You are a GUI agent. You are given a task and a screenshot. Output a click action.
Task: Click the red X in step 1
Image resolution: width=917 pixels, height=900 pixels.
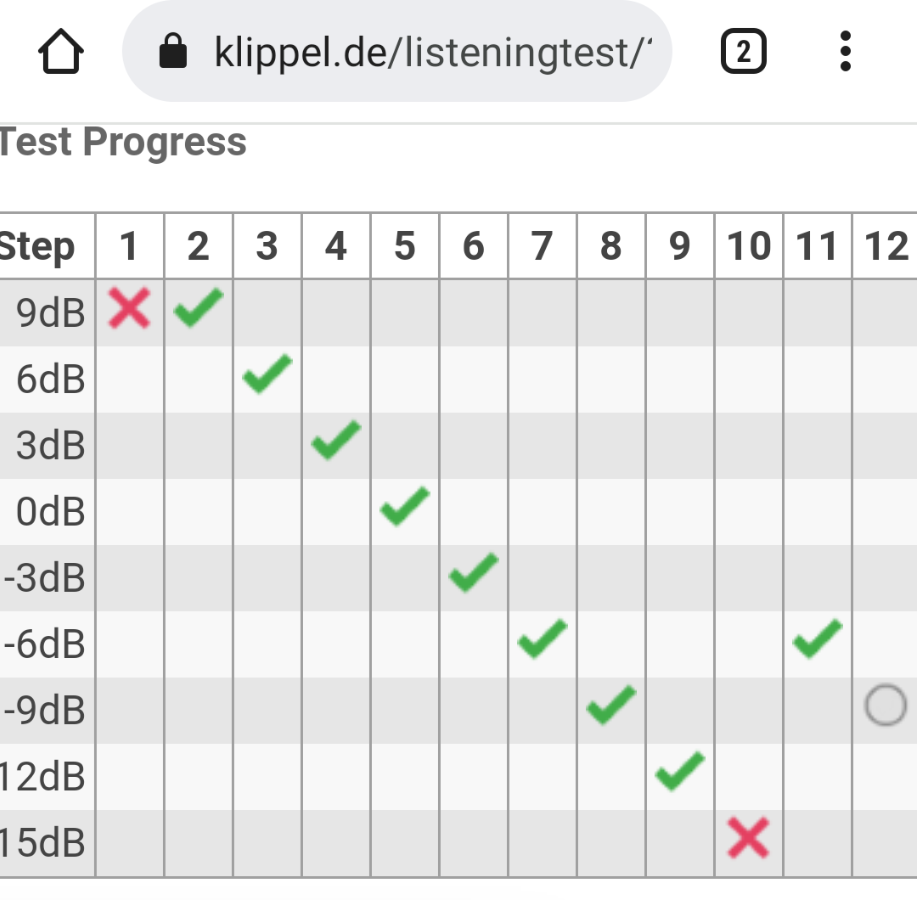point(129,308)
